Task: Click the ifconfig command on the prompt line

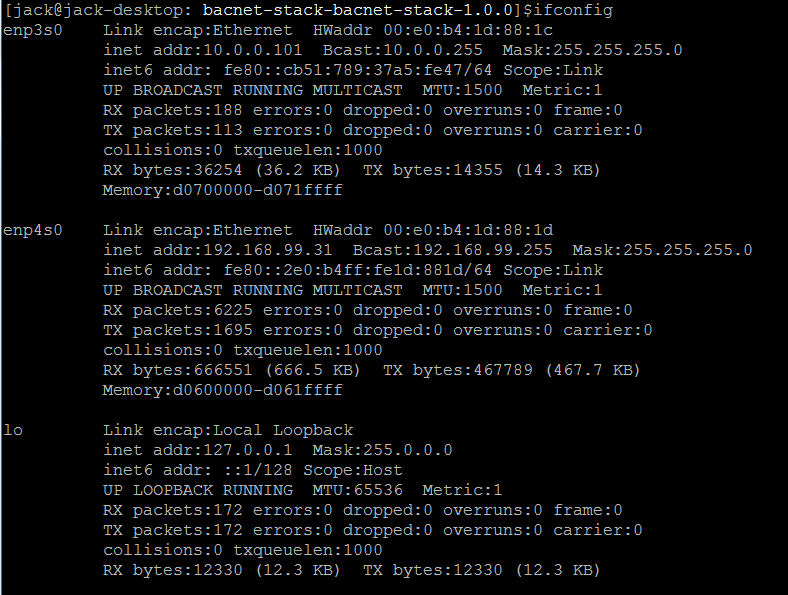Action: pos(578,10)
